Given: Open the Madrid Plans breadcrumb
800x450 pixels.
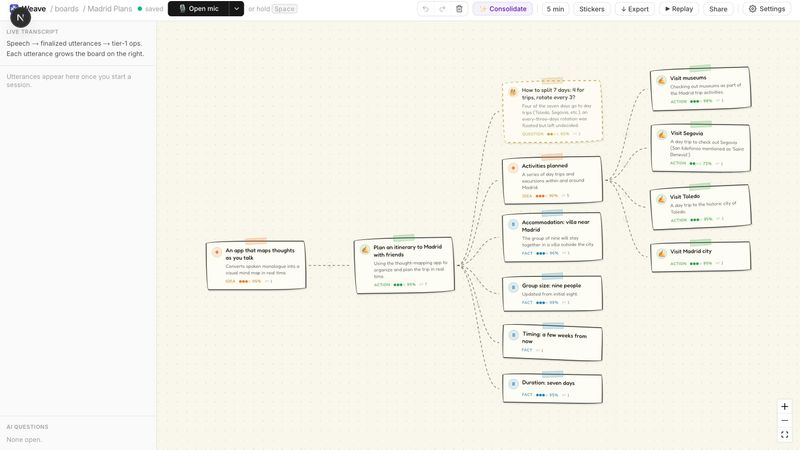Looking at the screenshot, I should pyautogui.click(x=110, y=9).
